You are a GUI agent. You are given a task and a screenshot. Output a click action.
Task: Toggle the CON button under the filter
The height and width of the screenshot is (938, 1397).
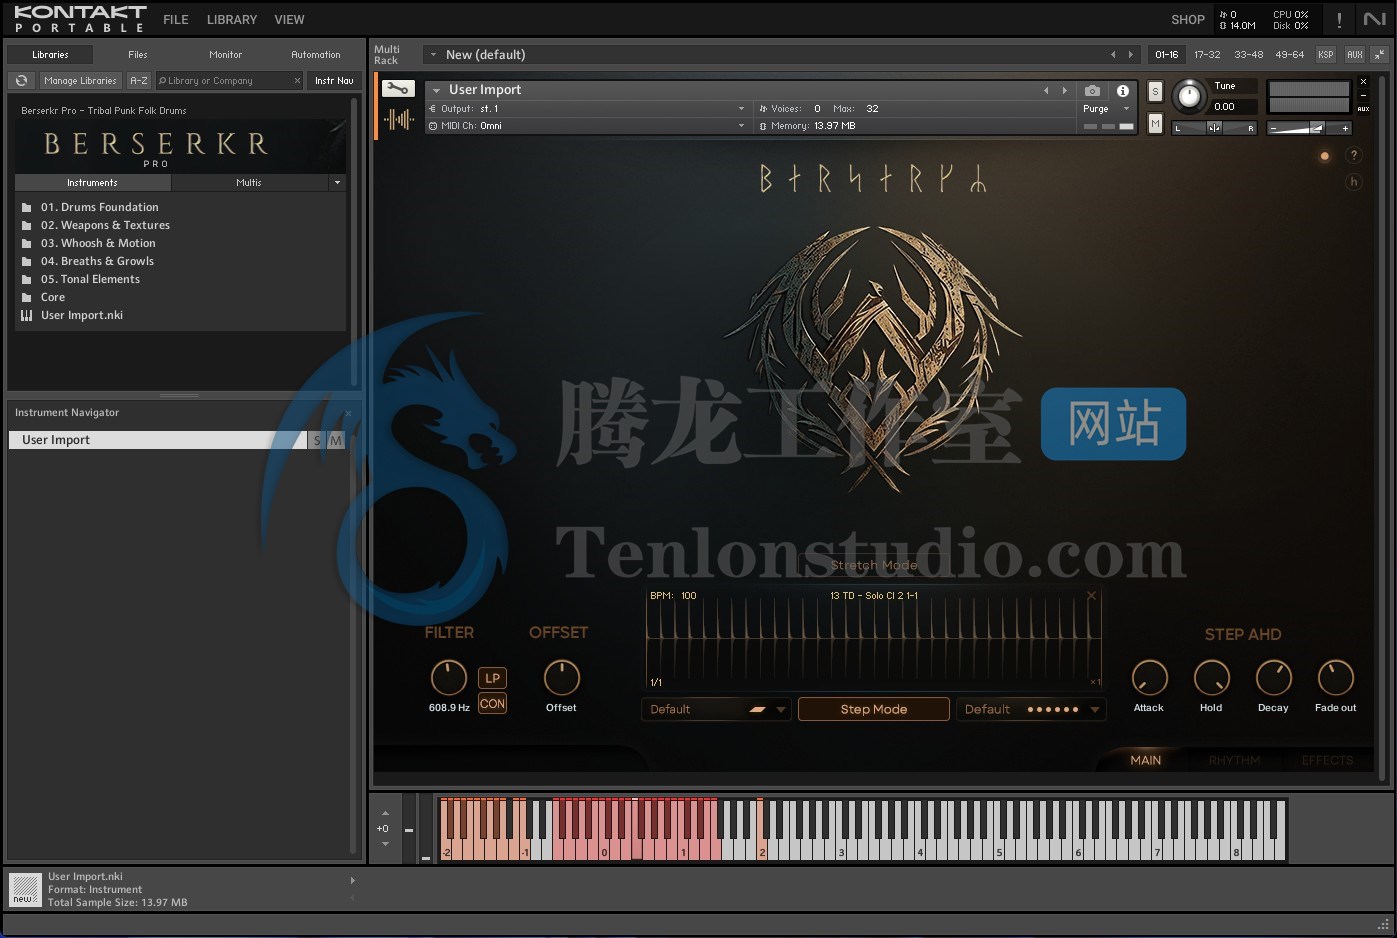pos(492,704)
